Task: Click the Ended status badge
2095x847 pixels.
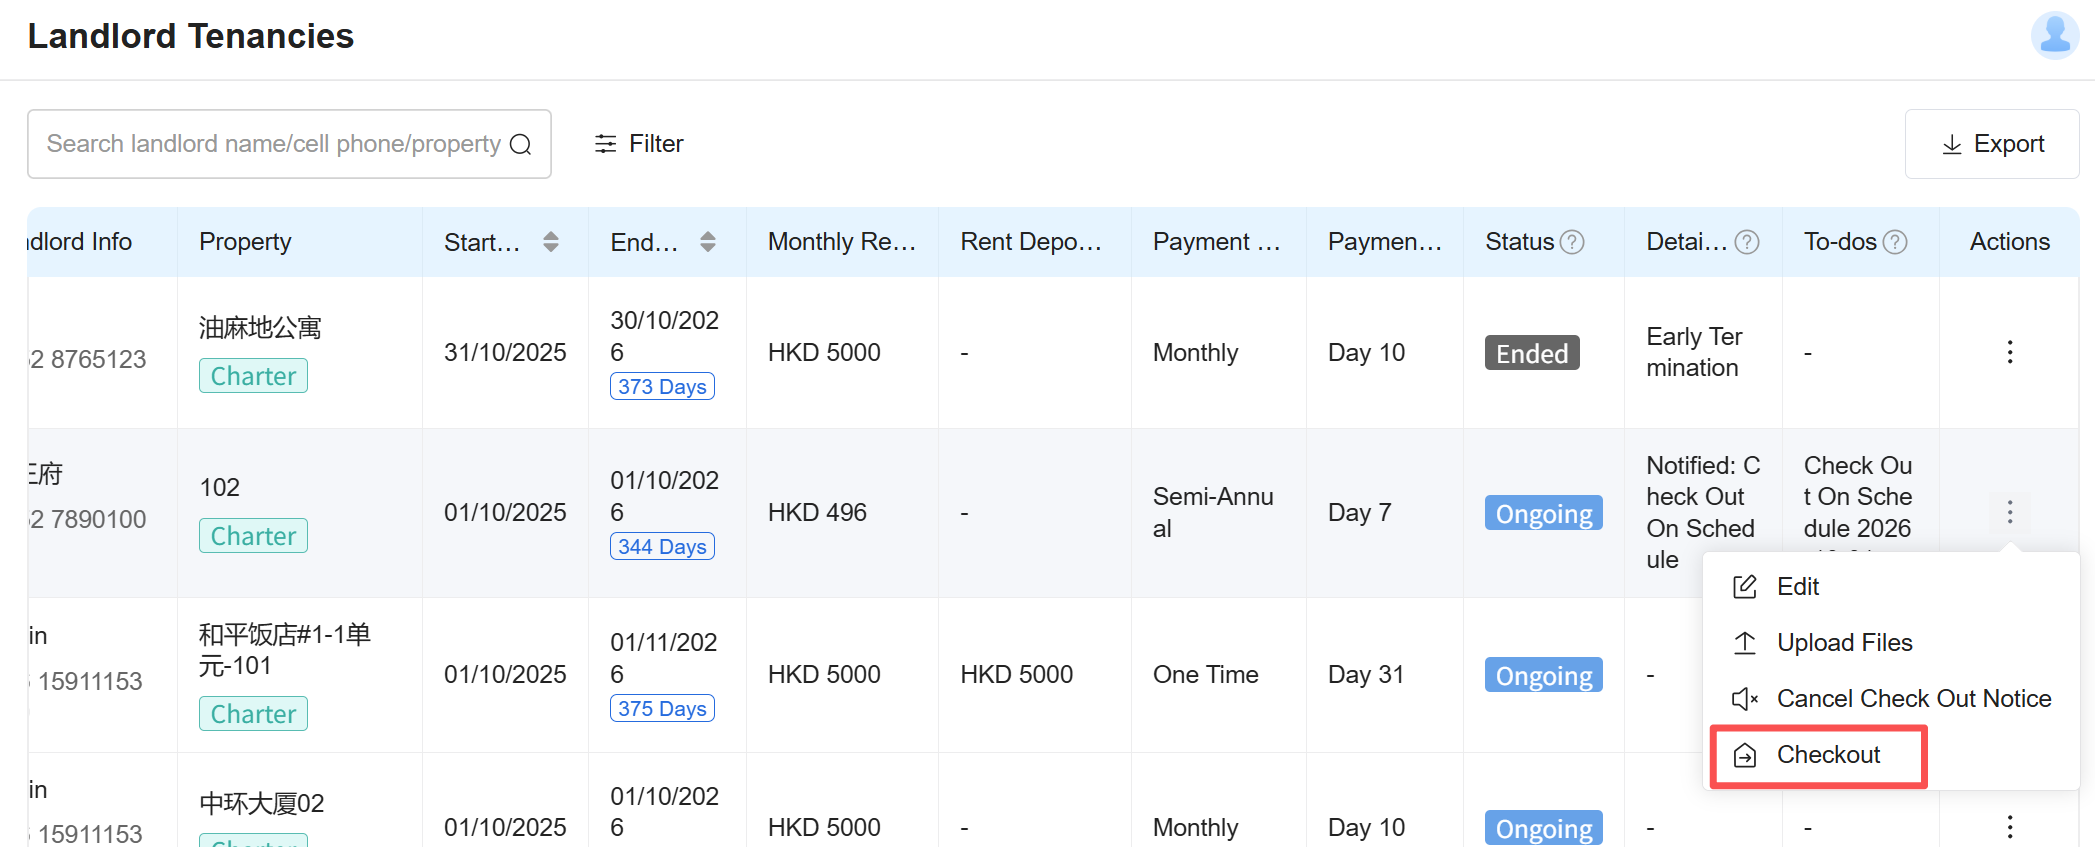Action: pyautogui.click(x=1531, y=353)
